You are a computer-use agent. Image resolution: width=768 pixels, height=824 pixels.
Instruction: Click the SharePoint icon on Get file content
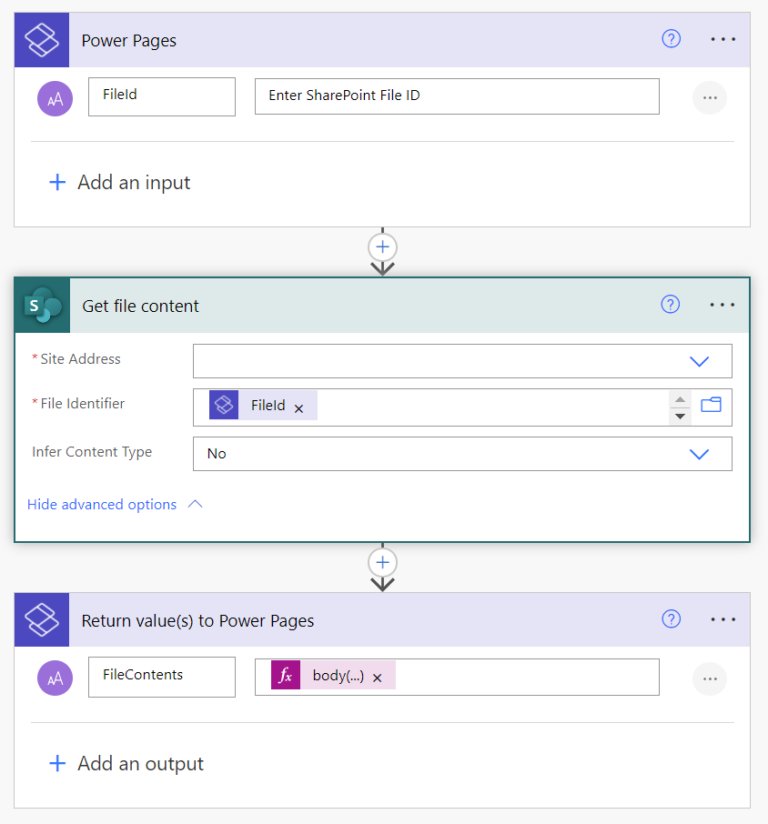click(41, 304)
